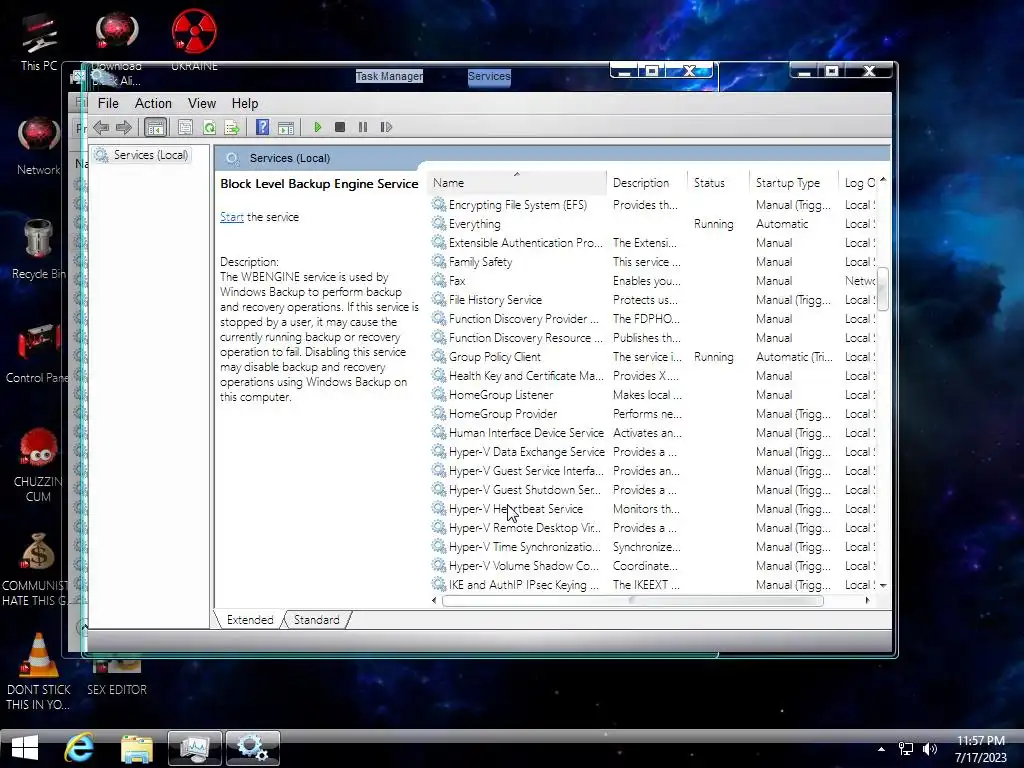Open Internet Explorer from the taskbar

click(79, 748)
